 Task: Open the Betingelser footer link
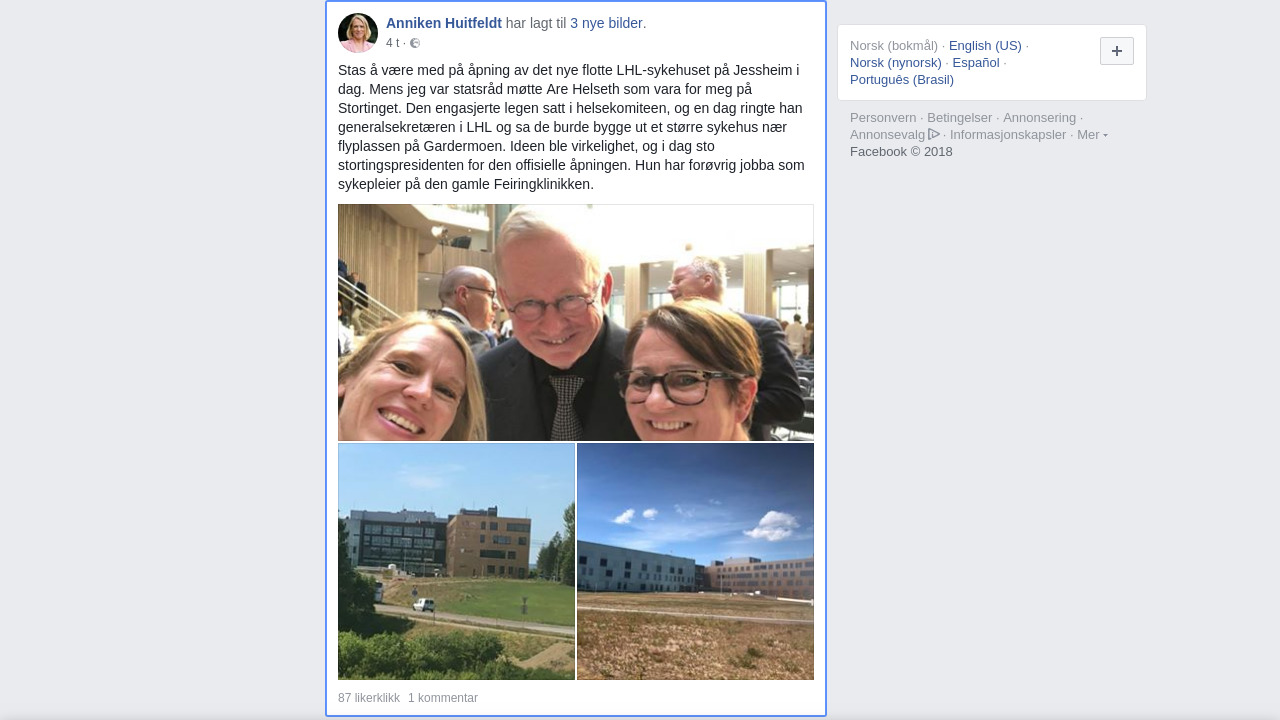click(960, 118)
